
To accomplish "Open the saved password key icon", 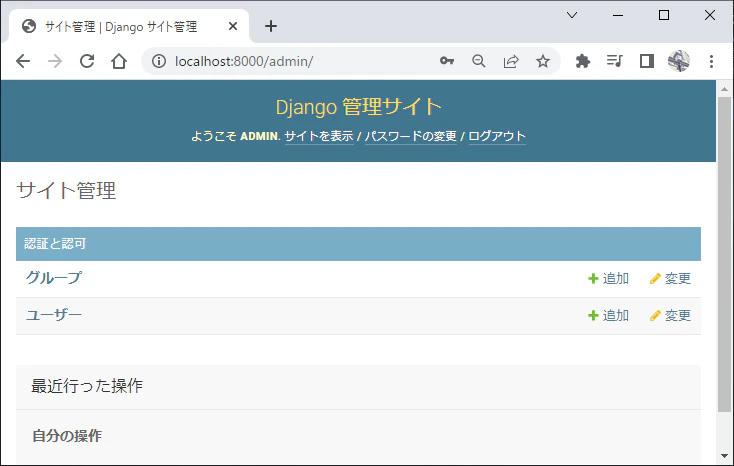I will tap(447, 61).
